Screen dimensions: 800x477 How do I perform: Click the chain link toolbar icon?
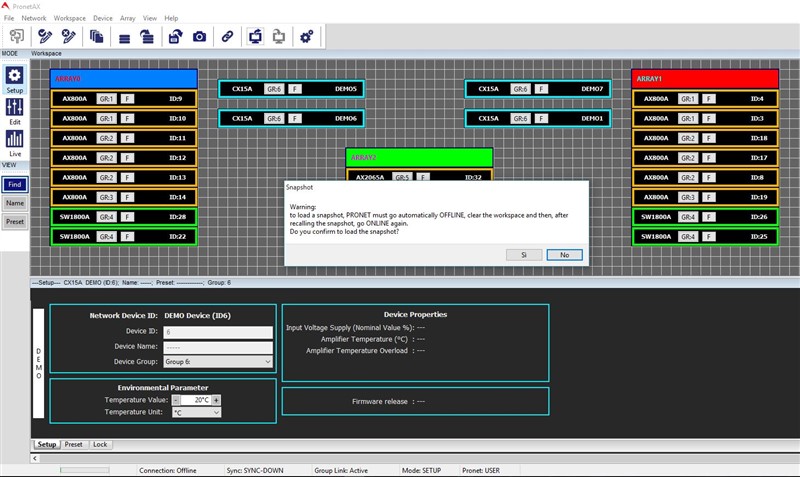(228, 36)
